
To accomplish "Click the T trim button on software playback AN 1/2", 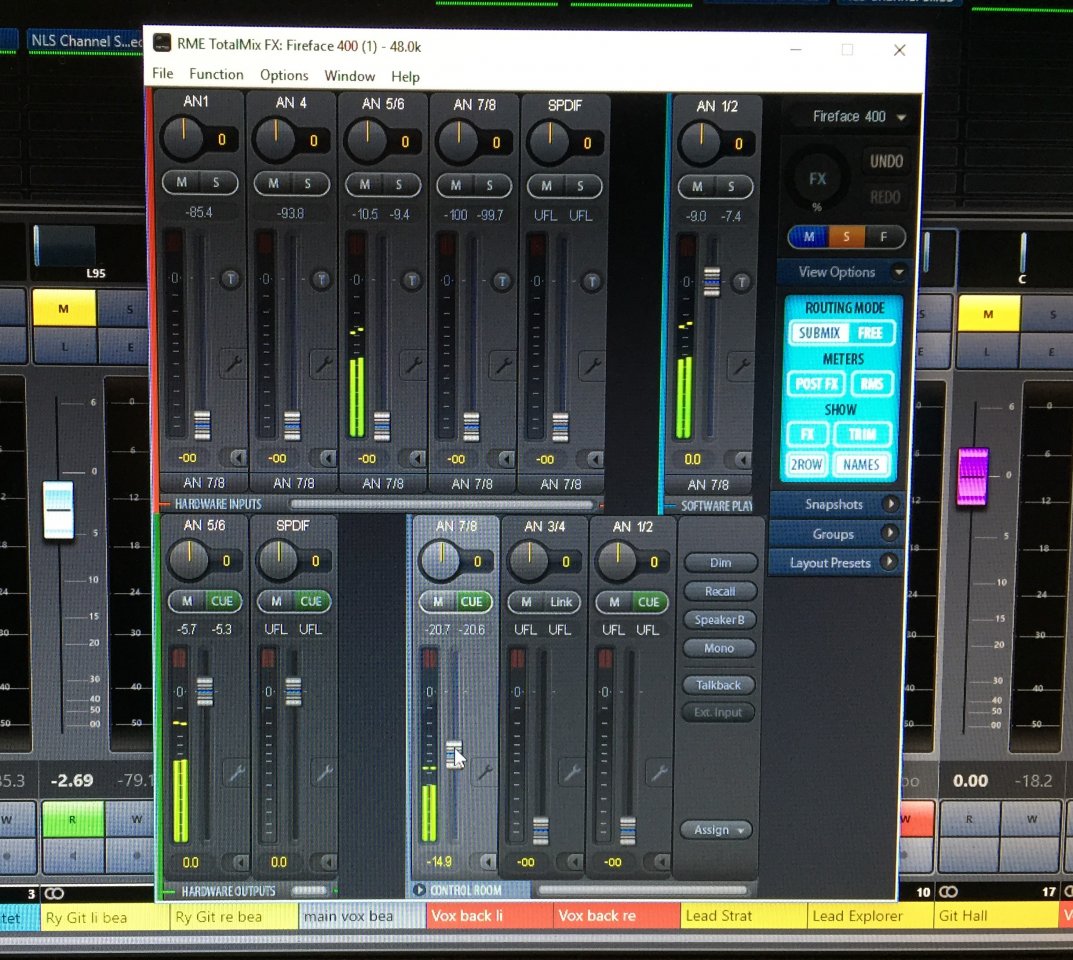I will coord(741,282).
